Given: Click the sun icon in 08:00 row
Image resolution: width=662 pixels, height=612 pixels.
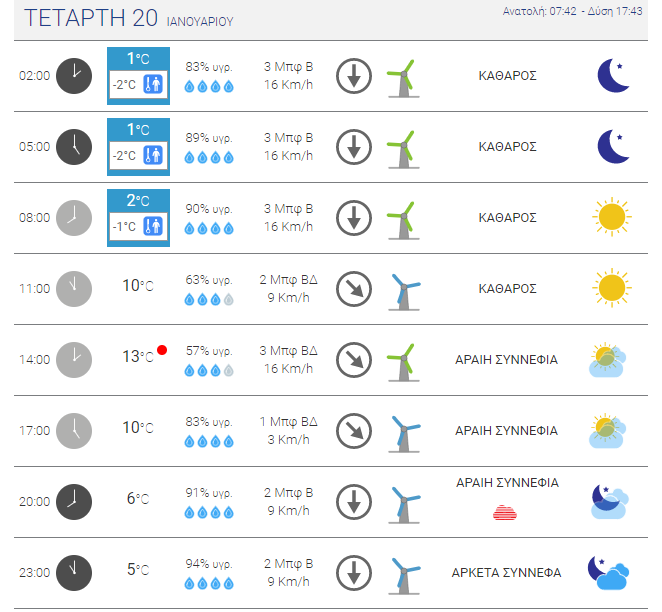Looking at the screenshot, I should [612, 217].
